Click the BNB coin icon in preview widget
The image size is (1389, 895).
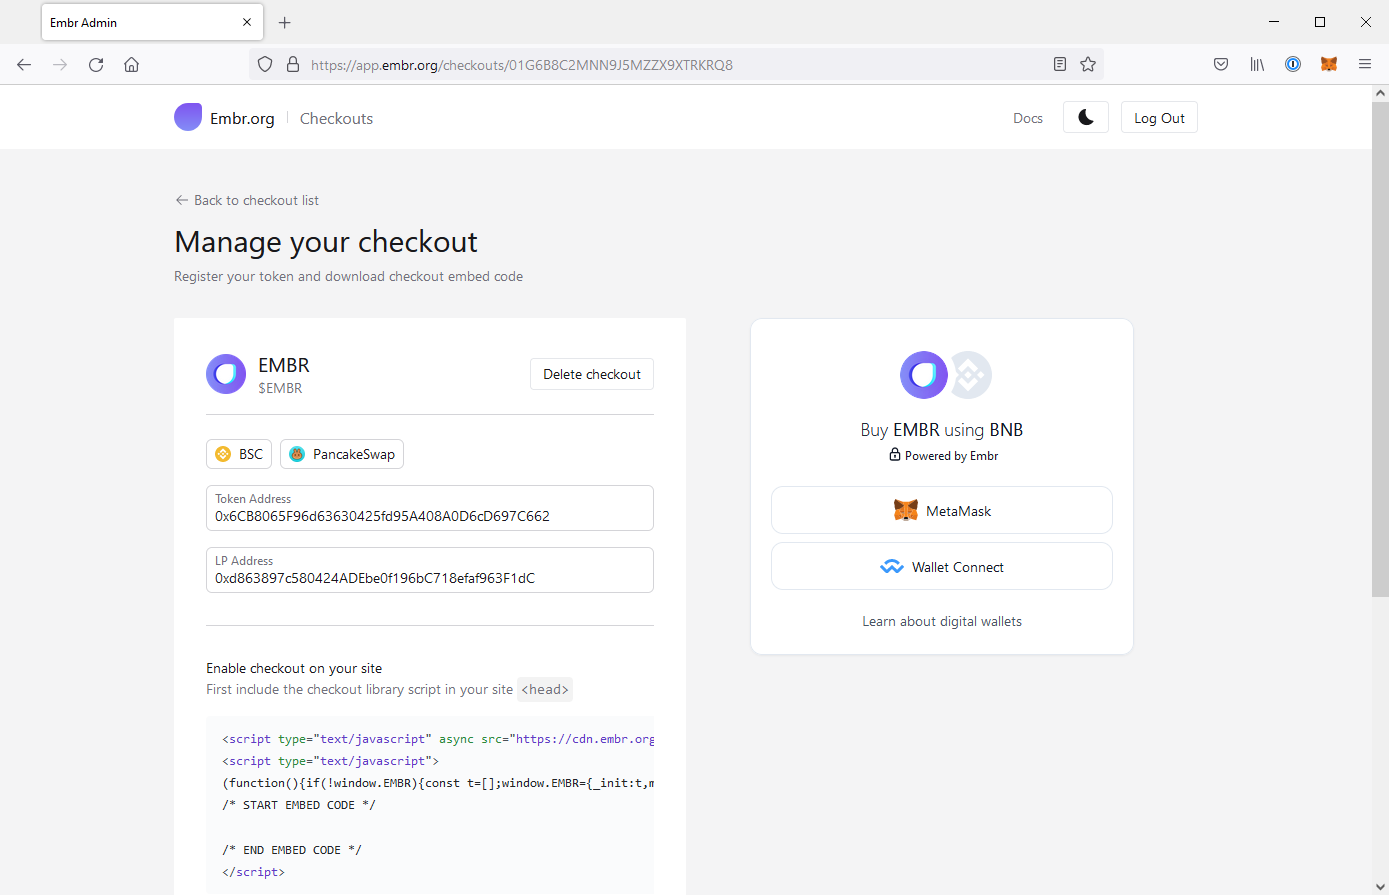click(969, 375)
